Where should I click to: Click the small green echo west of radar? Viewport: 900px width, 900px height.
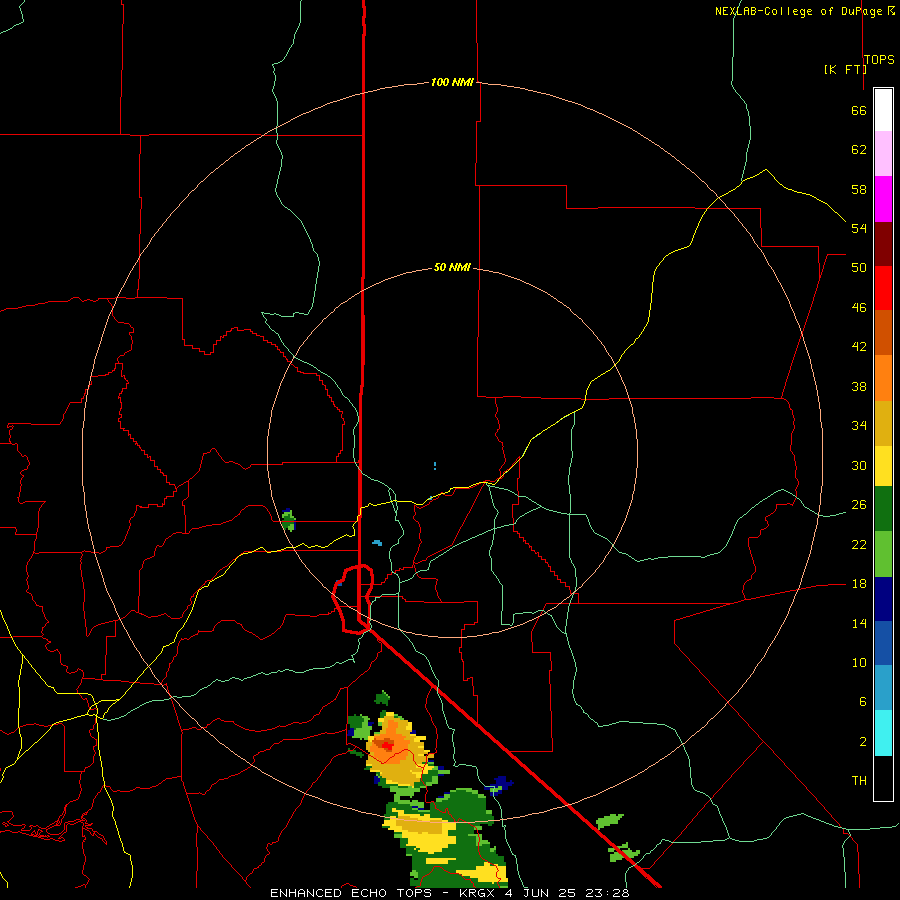click(x=289, y=520)
